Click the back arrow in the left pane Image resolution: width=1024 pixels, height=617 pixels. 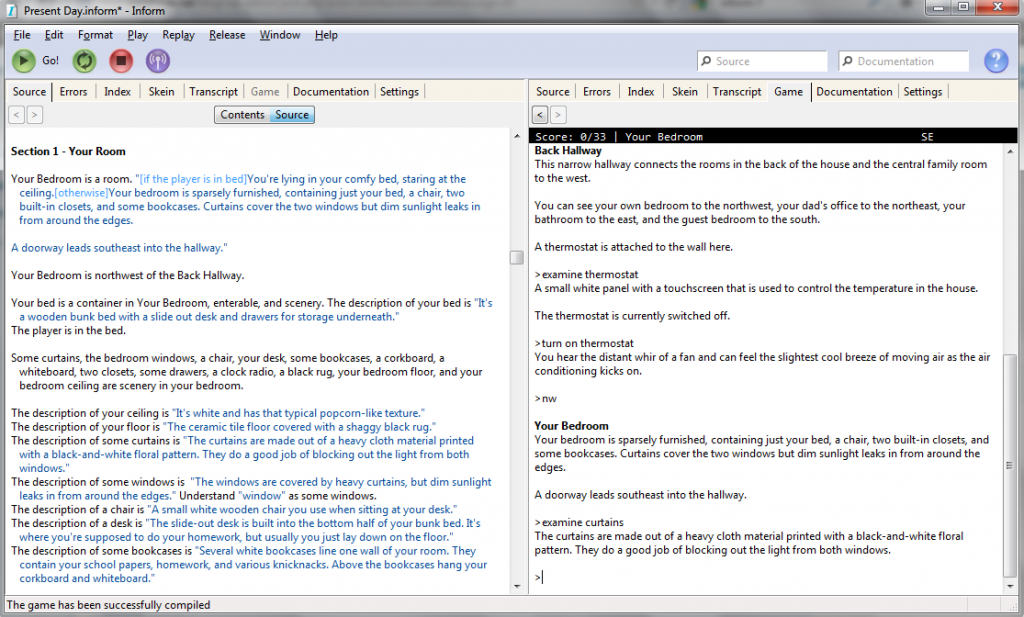(x=15, y=114)
